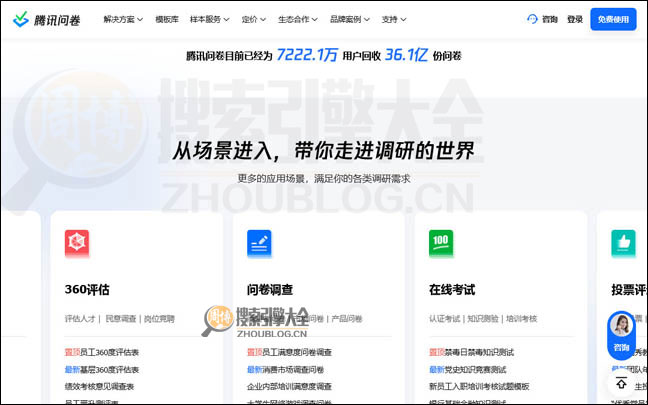The width and height of the screenshot is (648, 405).
Task: Open template 新员工入职培训考核试题模板
Action: [x=479, y=386]
